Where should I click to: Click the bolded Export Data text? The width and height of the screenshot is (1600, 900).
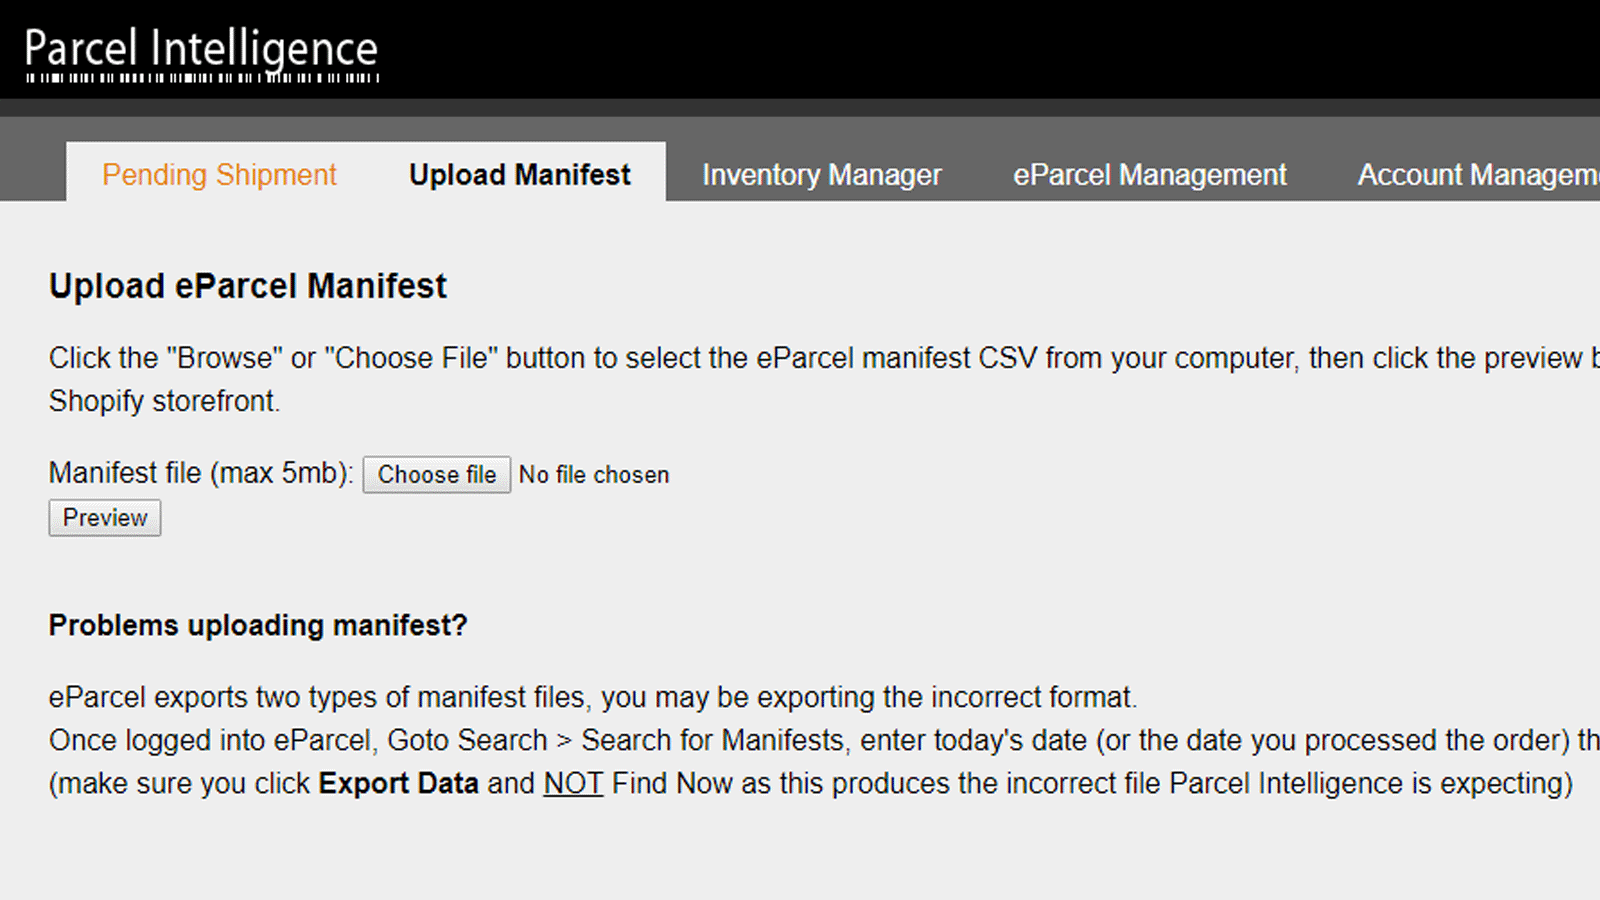tap(397, 783)
